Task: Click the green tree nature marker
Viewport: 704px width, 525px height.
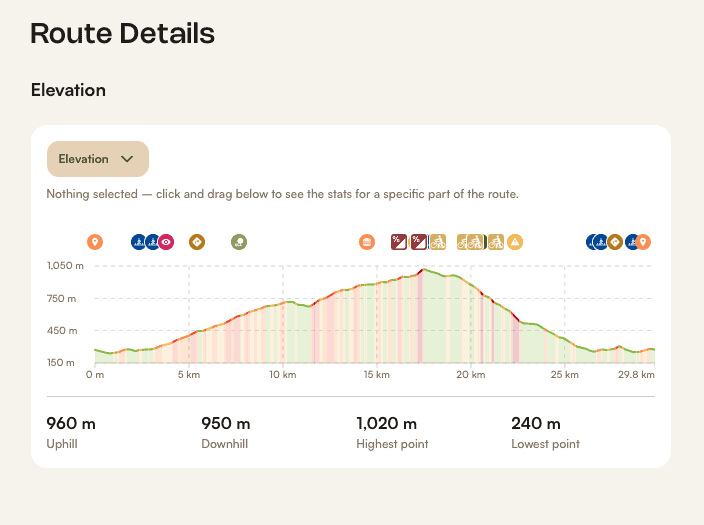Action: (239, 242)
